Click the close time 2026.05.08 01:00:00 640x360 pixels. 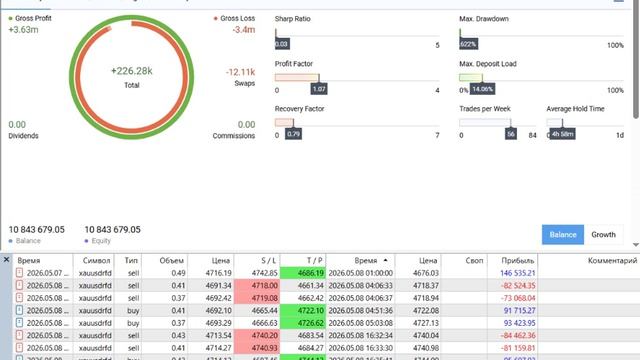[361, 273]
